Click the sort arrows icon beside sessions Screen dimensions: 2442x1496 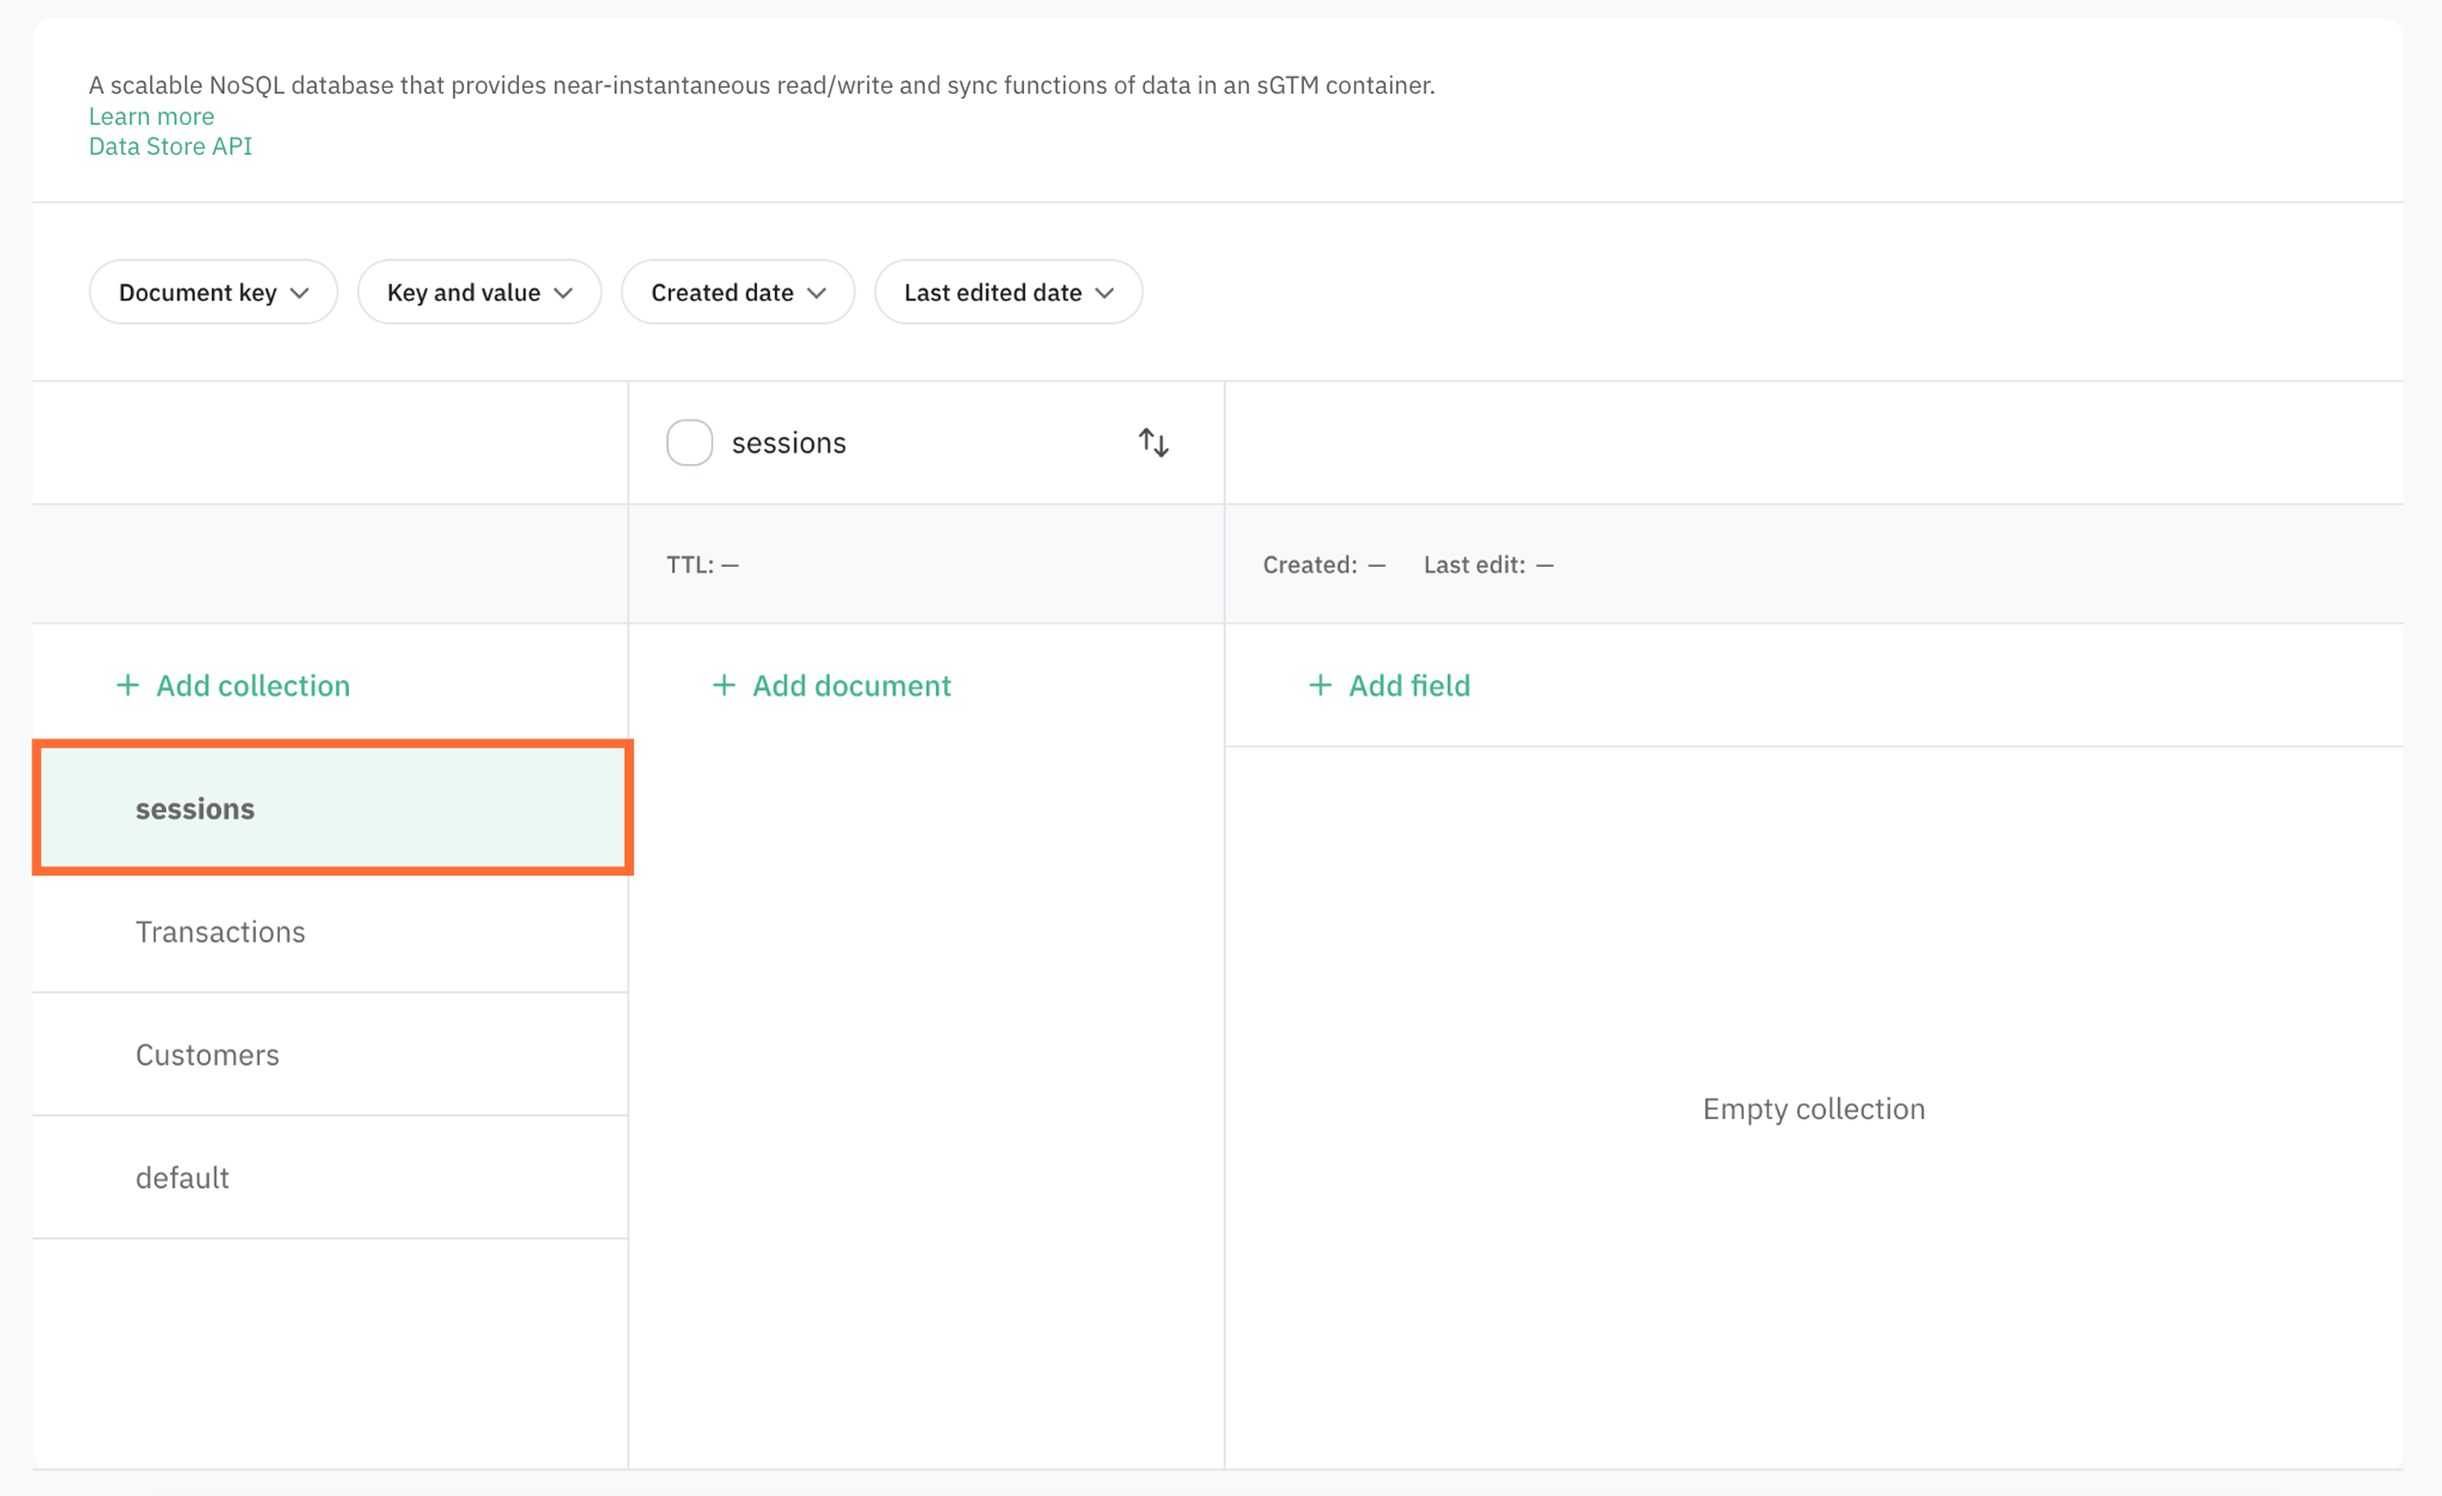point(1153,442)
